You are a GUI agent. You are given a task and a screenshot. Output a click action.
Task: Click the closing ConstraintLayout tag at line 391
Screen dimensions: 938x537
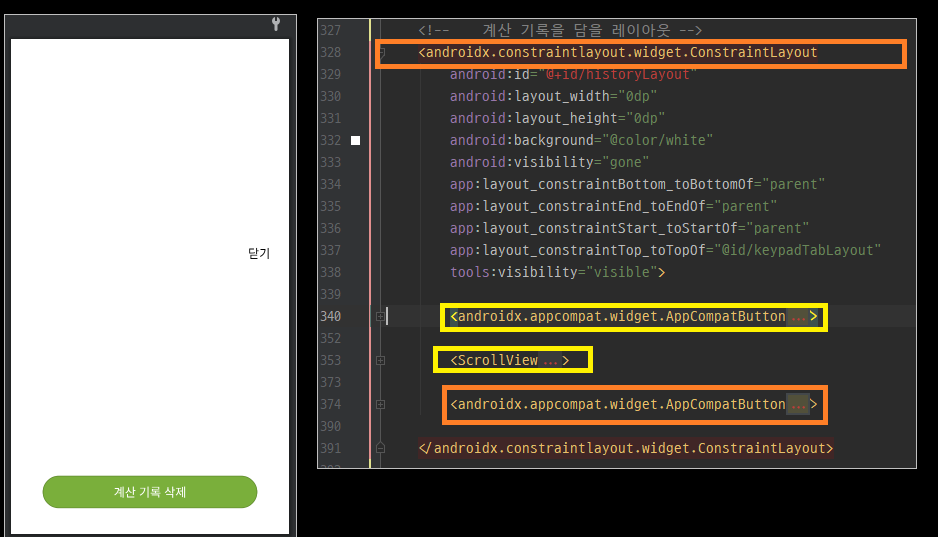click(626, 448)
